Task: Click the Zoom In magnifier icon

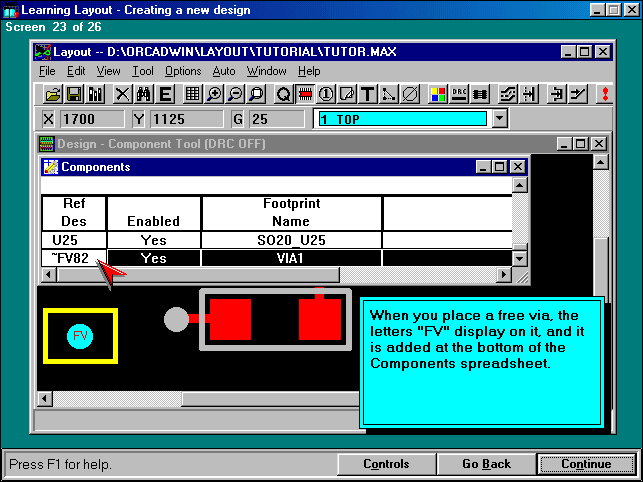Action: (x=215, y=94)
